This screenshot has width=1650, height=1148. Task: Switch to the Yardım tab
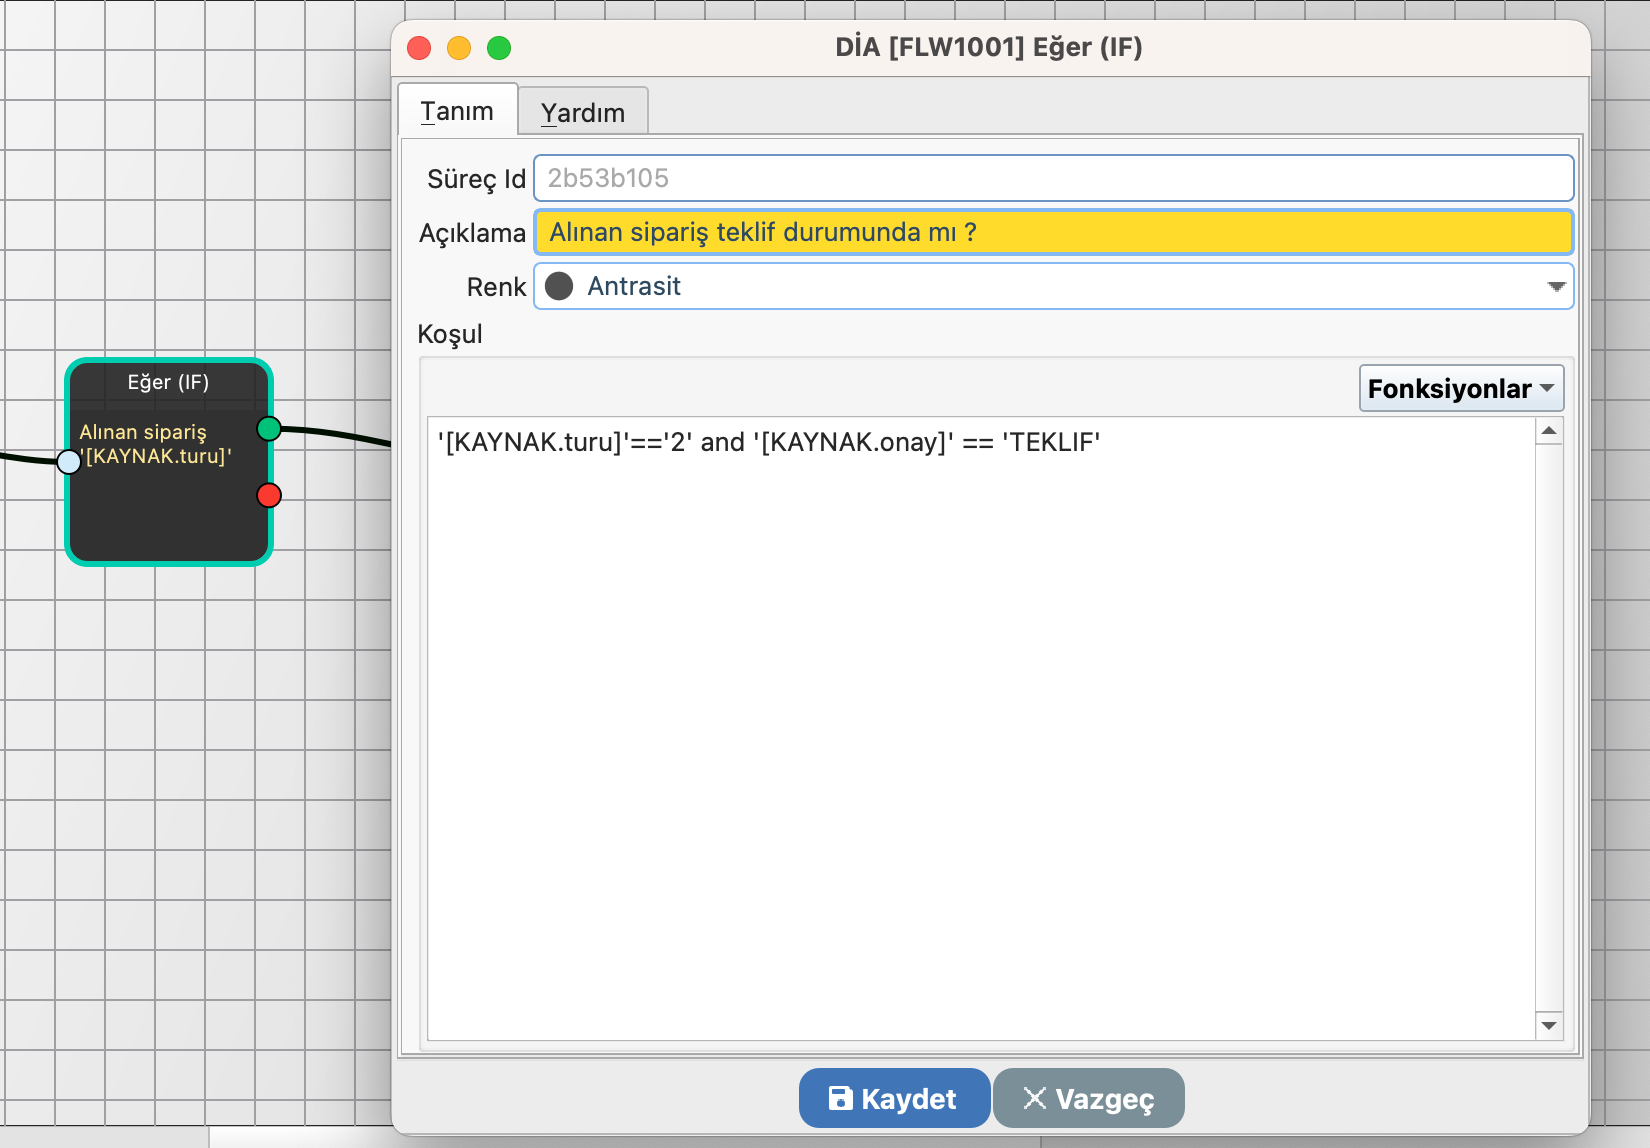click(x=583, y=112)
